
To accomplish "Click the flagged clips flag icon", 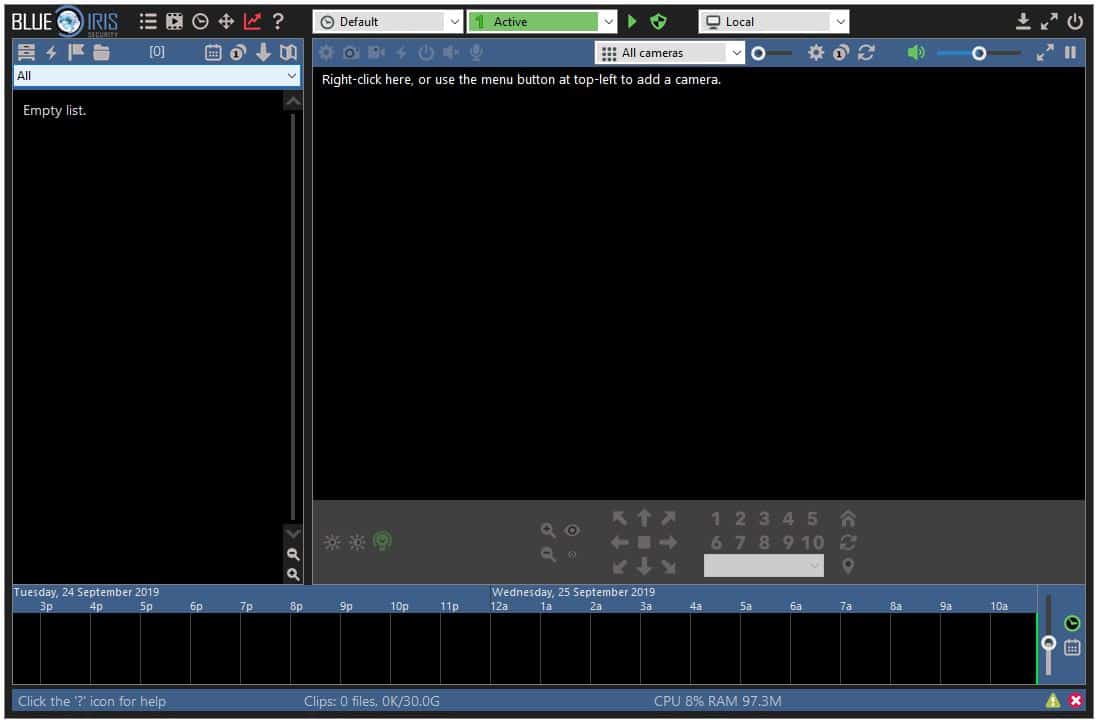I will pos(76,53).
